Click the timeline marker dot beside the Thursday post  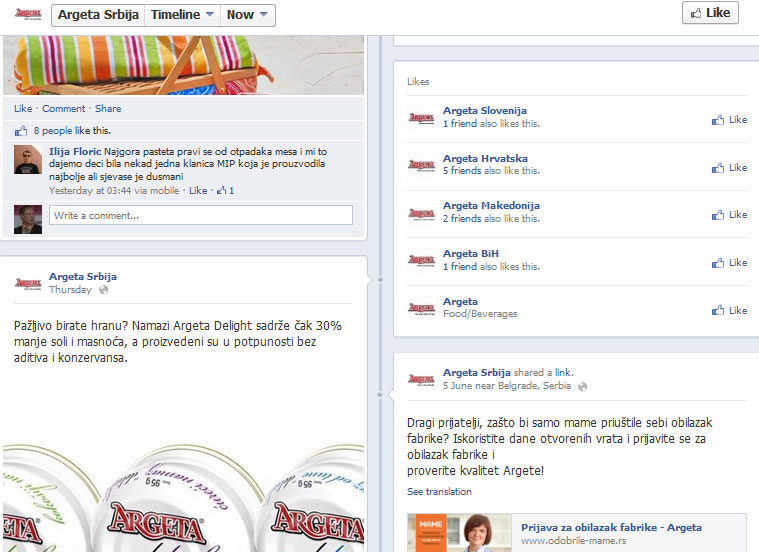pos(380,279)
